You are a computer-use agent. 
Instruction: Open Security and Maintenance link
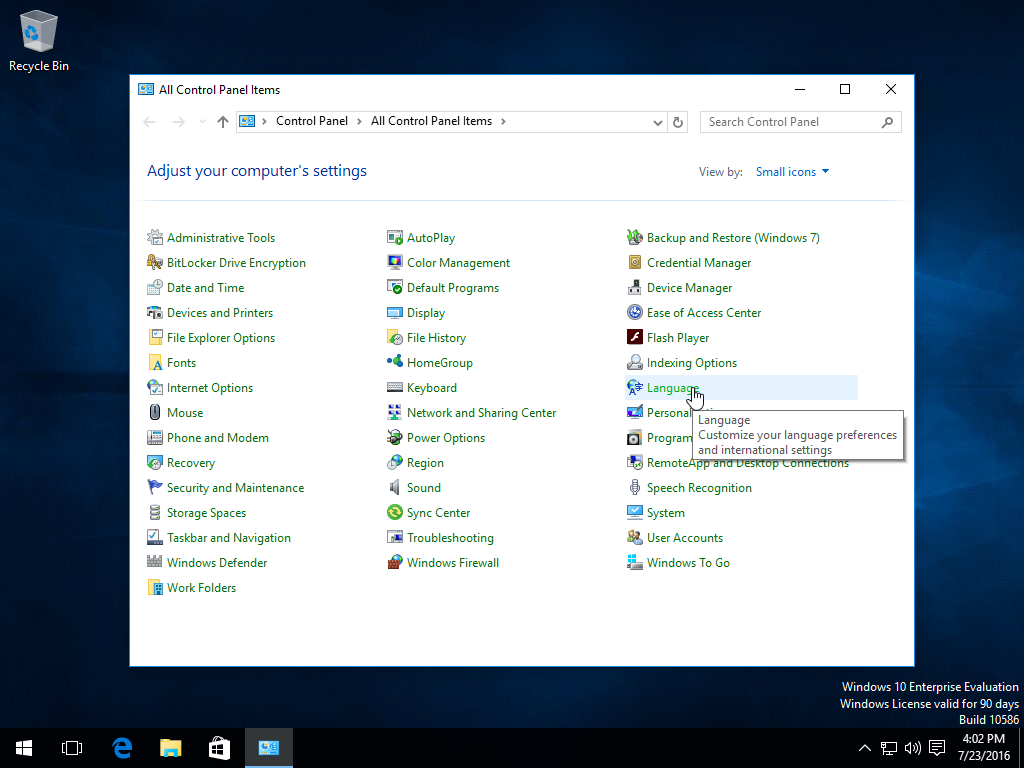(235, 488)
